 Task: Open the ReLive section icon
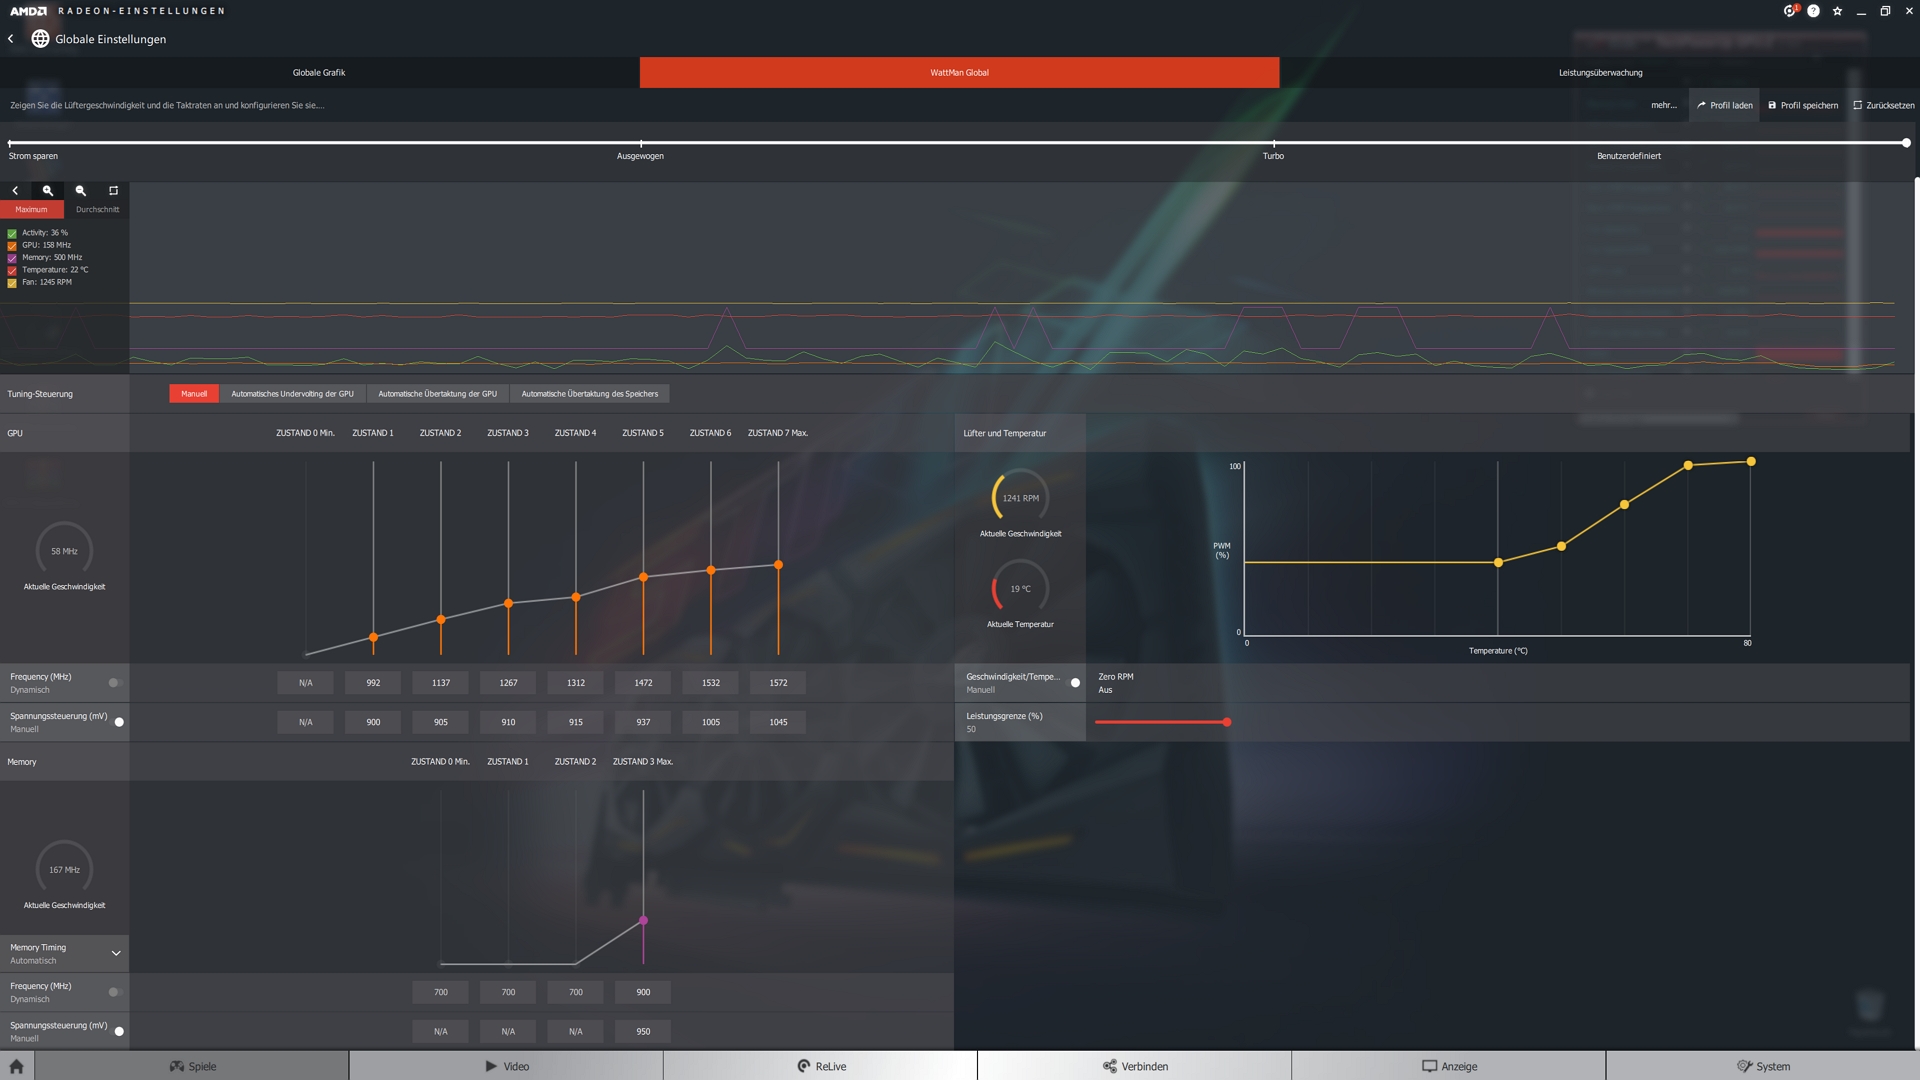pyautogui.click(x=804, y=1066)
